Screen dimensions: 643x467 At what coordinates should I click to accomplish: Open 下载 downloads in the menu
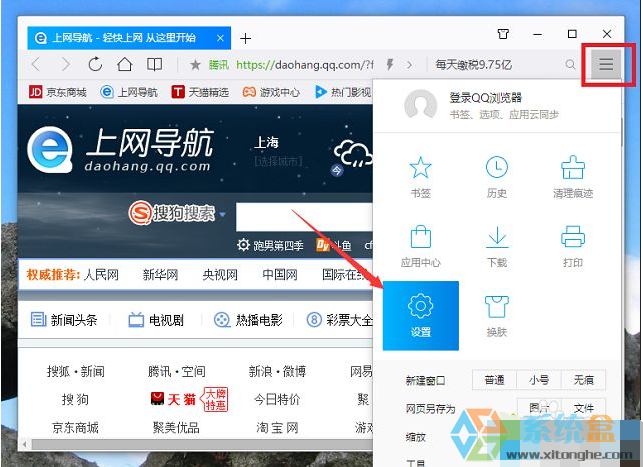tap(497, 246)
